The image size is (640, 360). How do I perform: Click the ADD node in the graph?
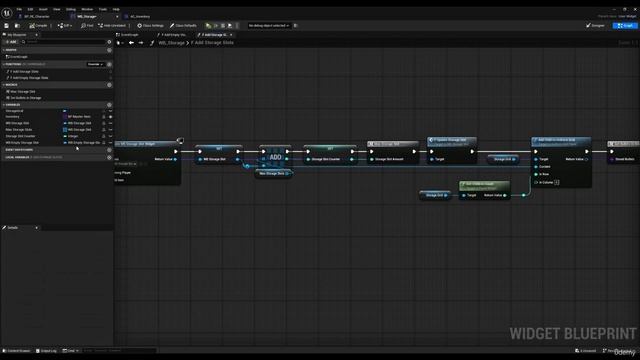tap(276, 157)
